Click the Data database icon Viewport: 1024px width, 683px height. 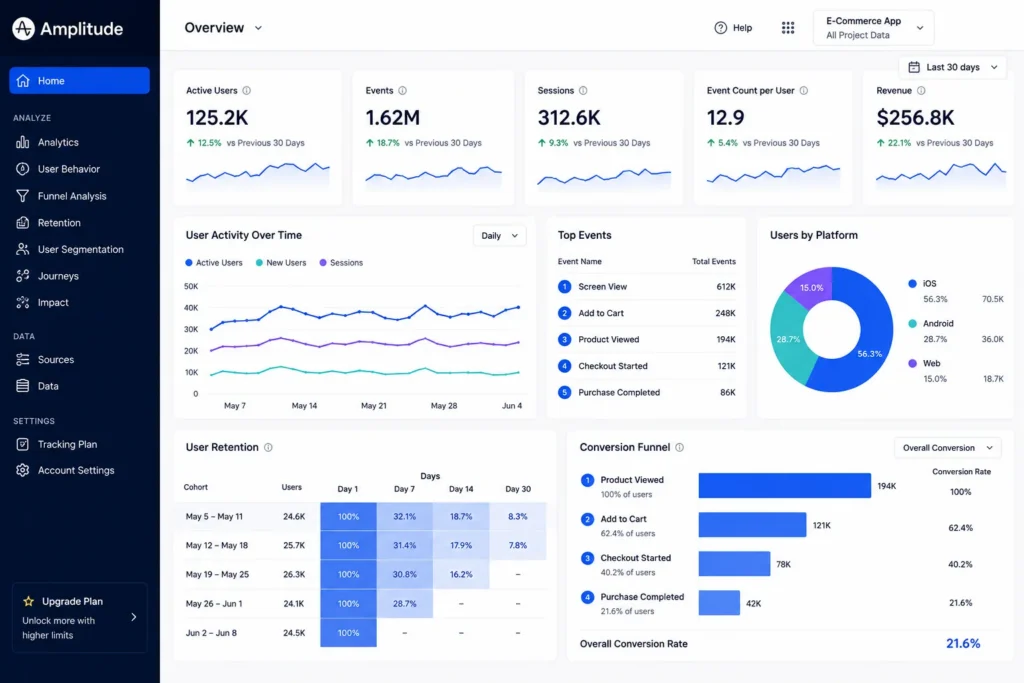(23, 386)
